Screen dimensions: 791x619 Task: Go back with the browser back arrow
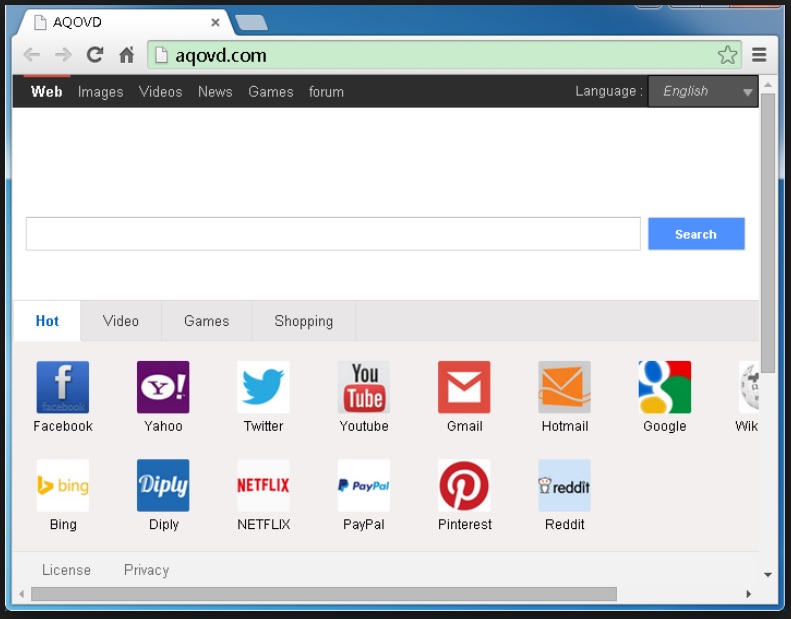point(32,54)
